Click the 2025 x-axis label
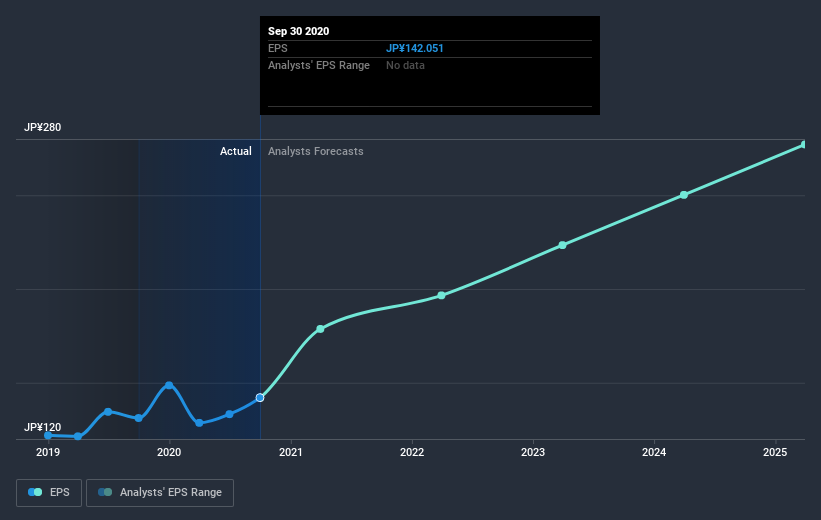The image size is (821, 520). click(775, 452)
